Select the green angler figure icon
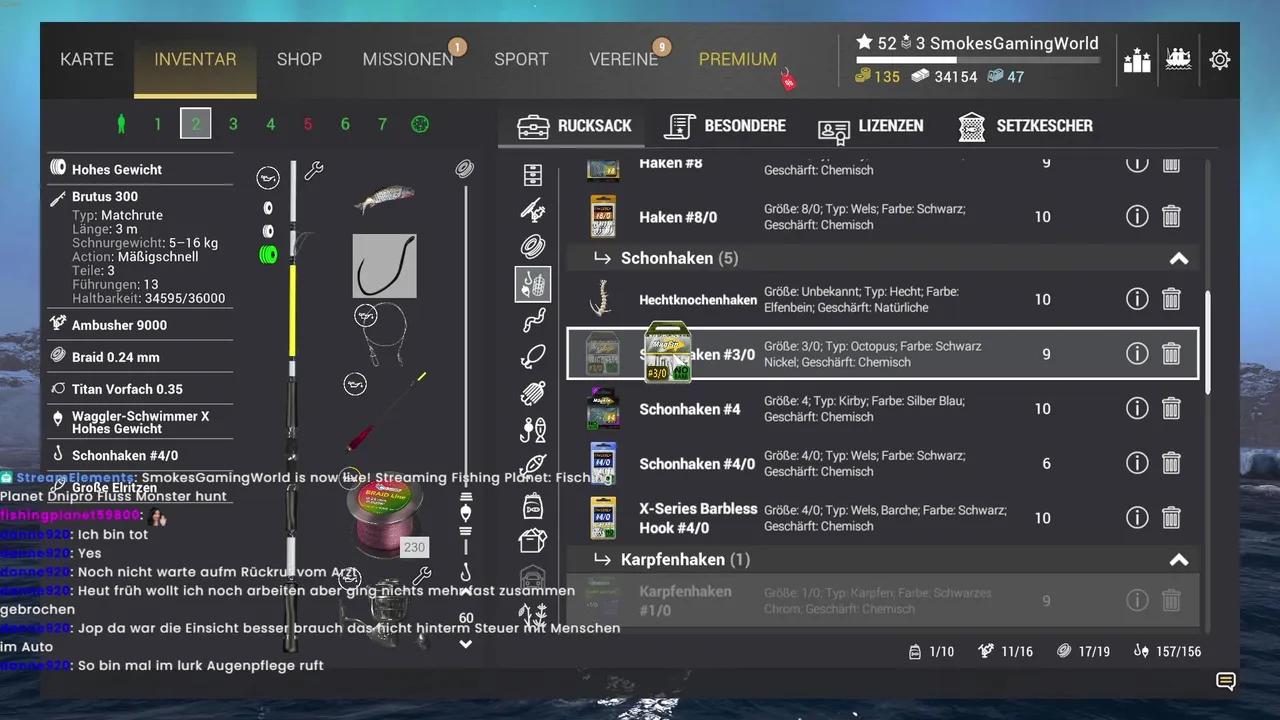Image resolution: width=1280 pixels, height=720 pixels. point(121,124)
